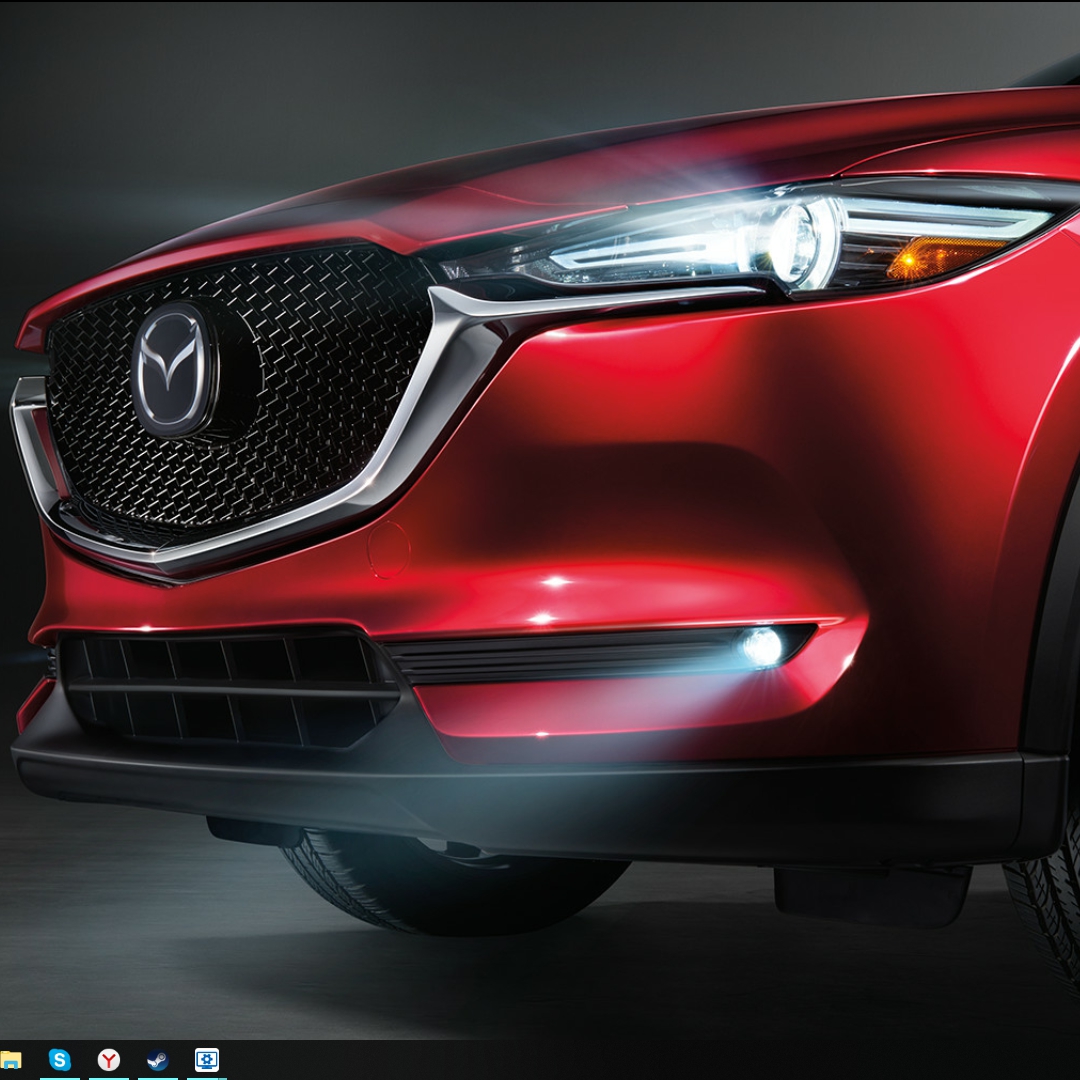Open File Explorer from the taskbar
The width and height of the screenshot is (1080, 1080).
10,1060
